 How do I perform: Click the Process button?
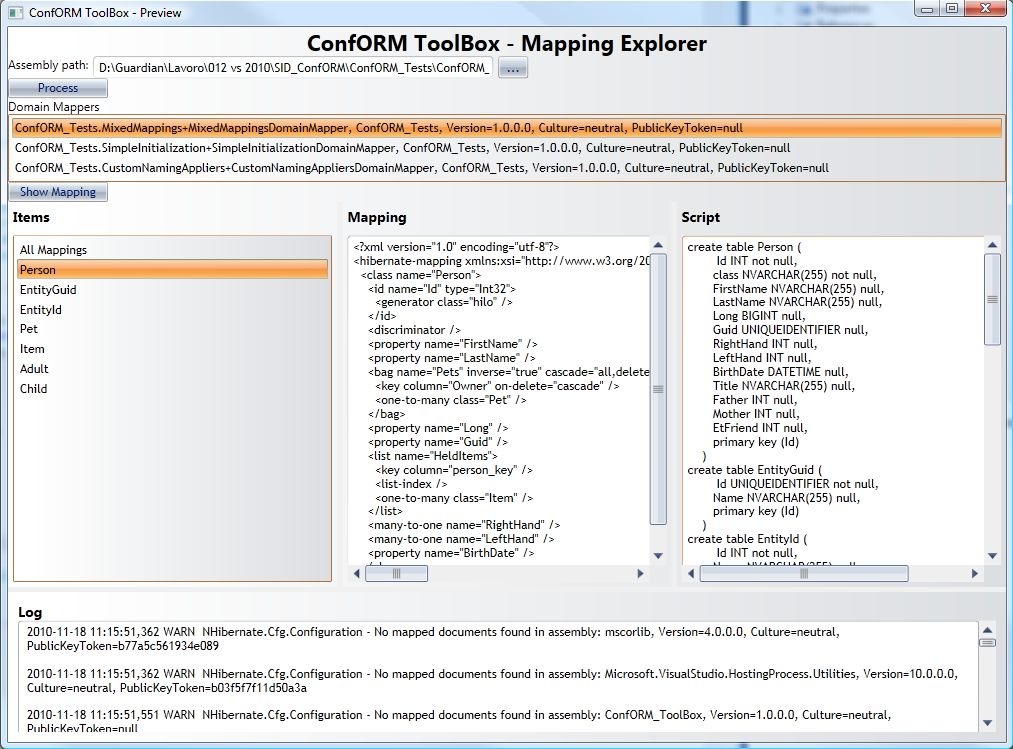(x=57, y=88)
